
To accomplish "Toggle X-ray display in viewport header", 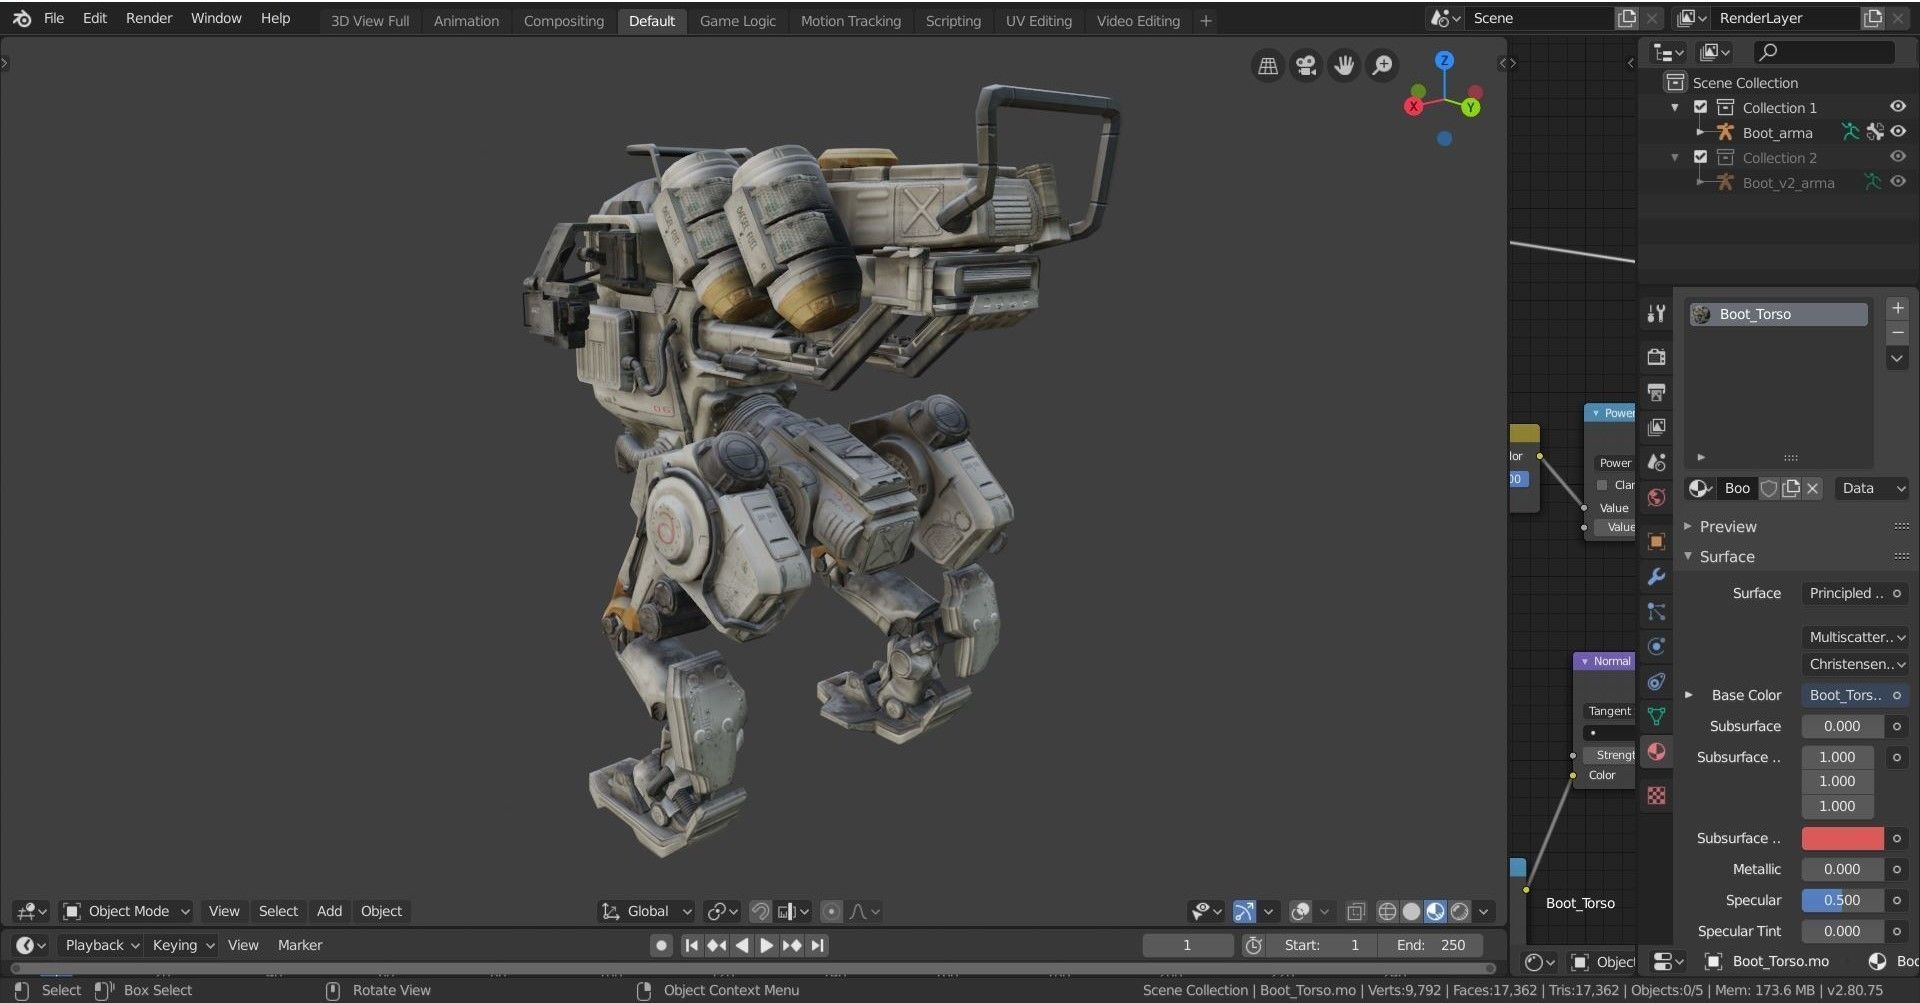I will pyautogui.click(x=1356, y=911).
